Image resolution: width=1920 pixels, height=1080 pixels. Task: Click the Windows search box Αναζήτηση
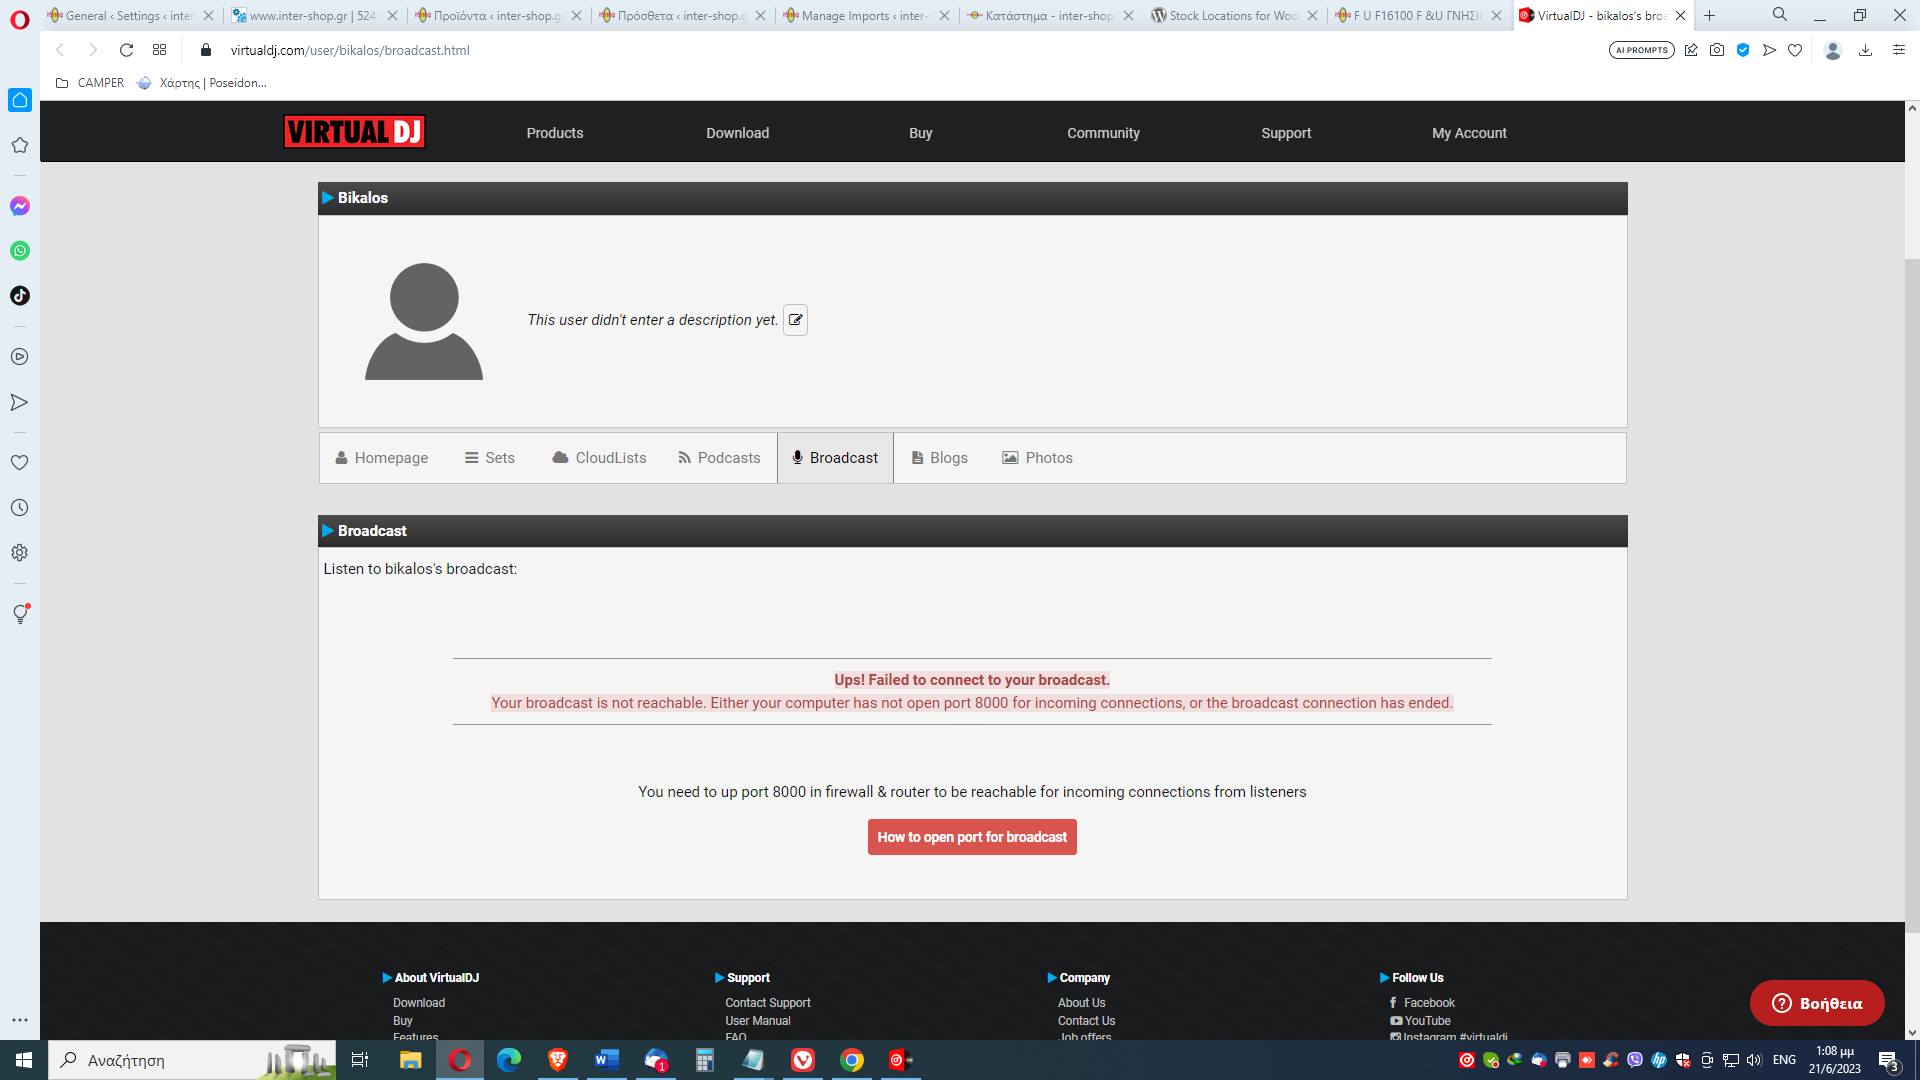click(192, 1060)
